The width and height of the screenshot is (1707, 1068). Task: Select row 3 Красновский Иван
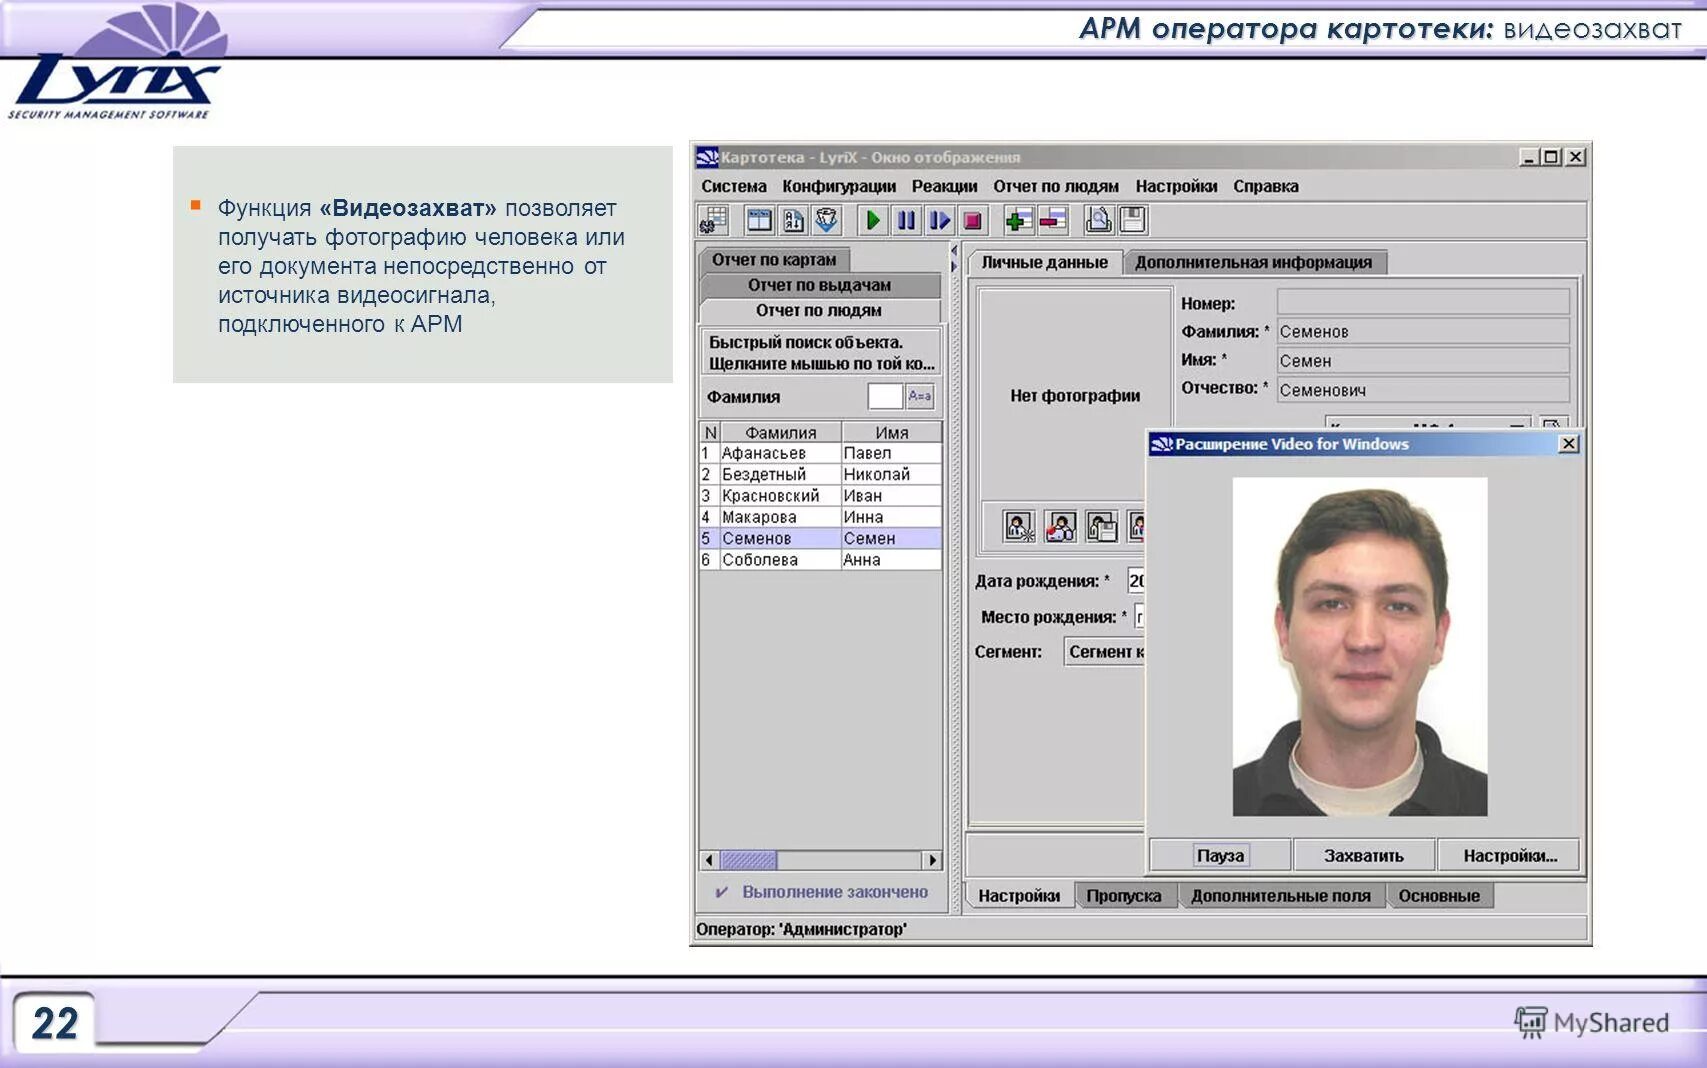coord(820,495)
